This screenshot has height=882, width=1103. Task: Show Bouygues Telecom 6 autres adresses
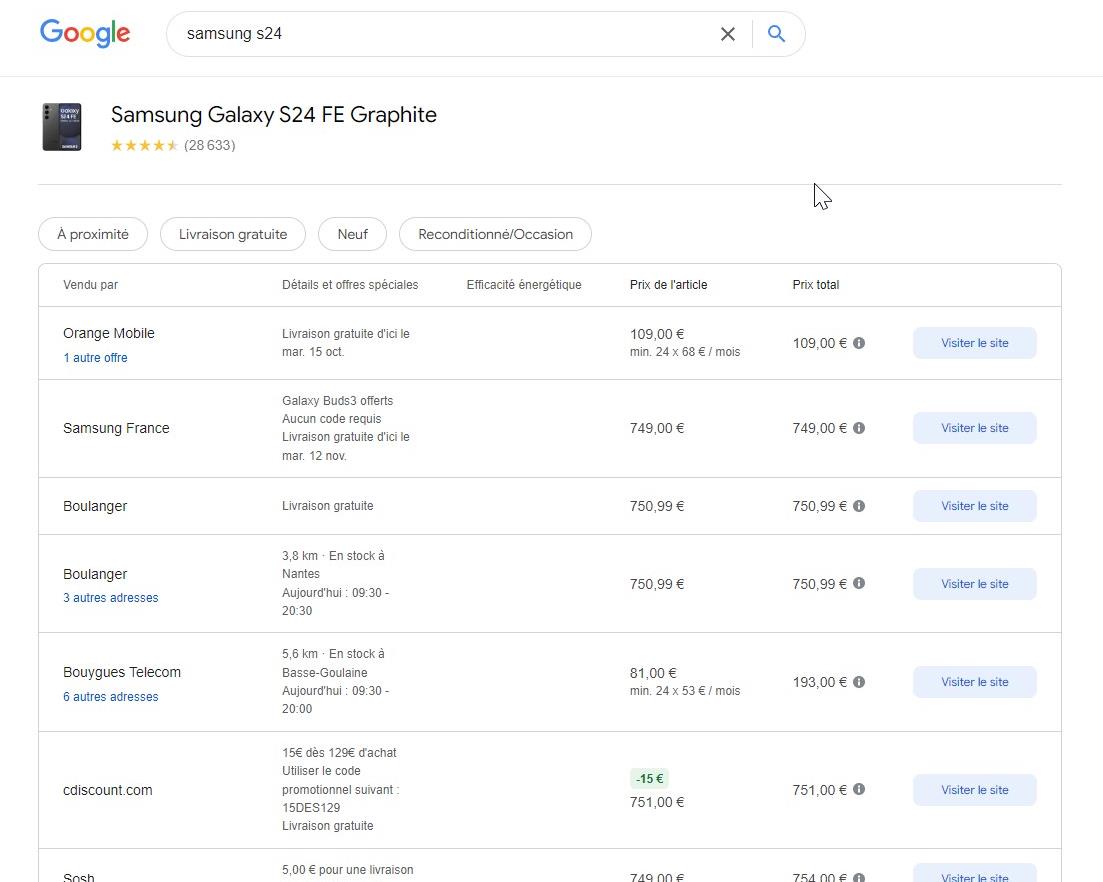coord(110,697)
